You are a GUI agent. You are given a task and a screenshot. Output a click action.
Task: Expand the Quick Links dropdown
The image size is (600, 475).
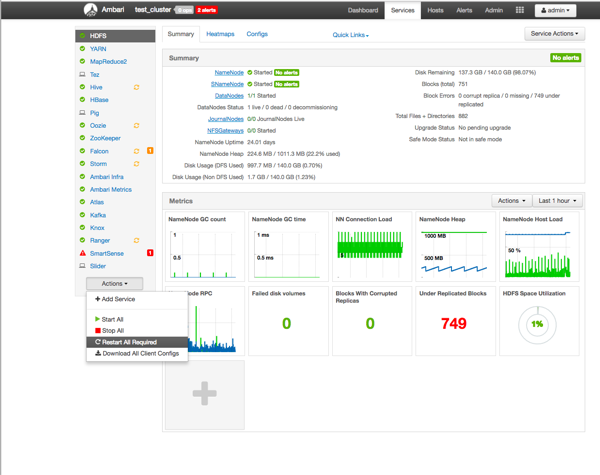[351, 35]
